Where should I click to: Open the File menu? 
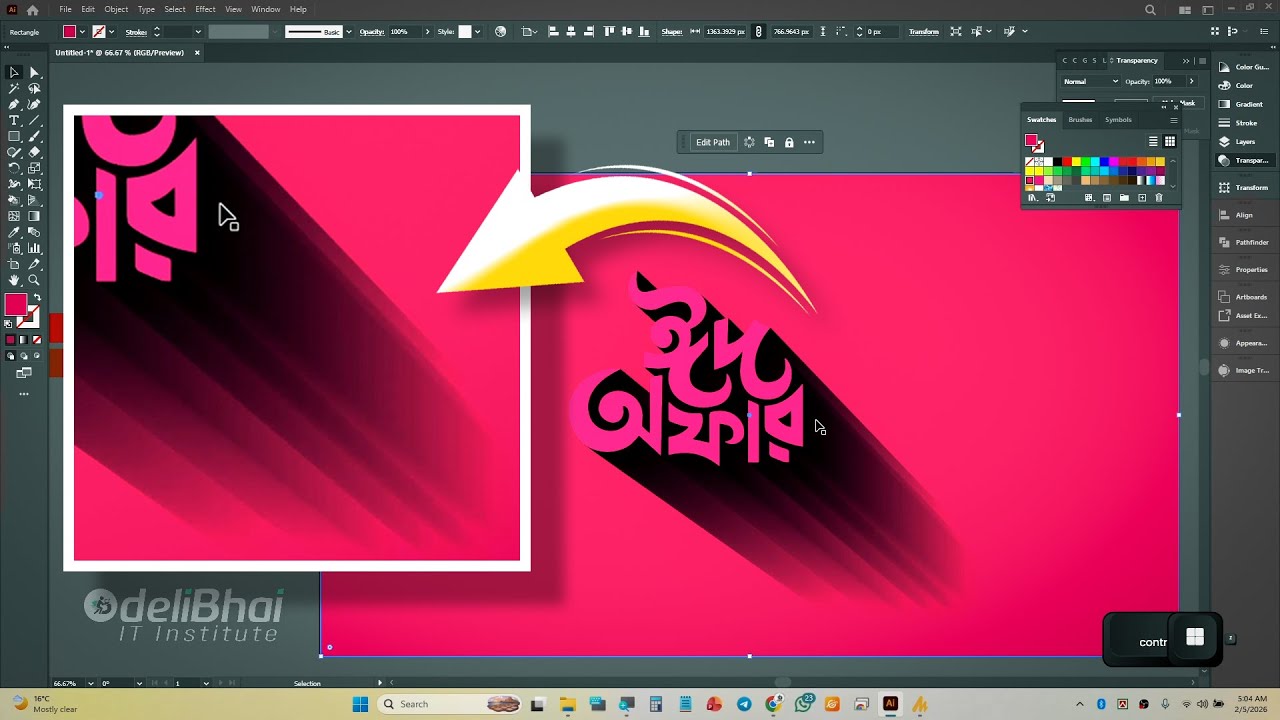pyautogui.click(x=65, y=9)
